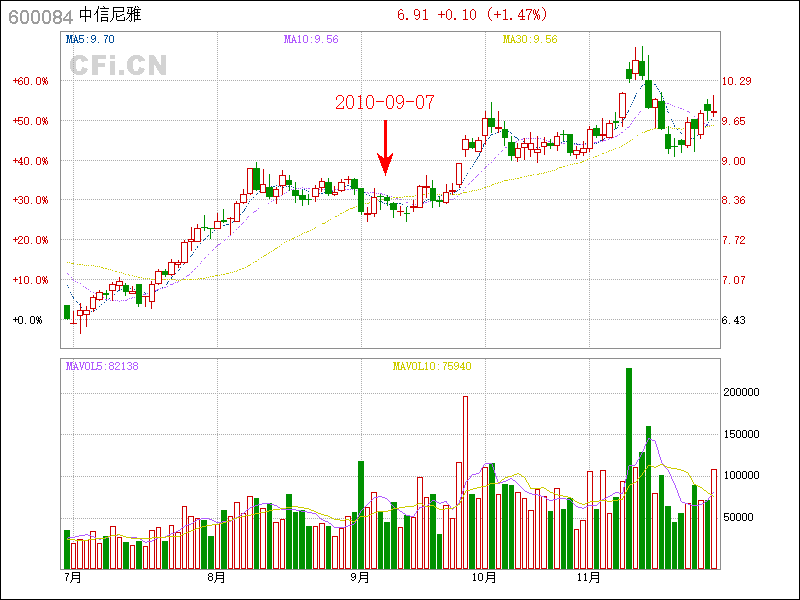Click the 7月 month label
800x600 pixels.
[73, 578]
